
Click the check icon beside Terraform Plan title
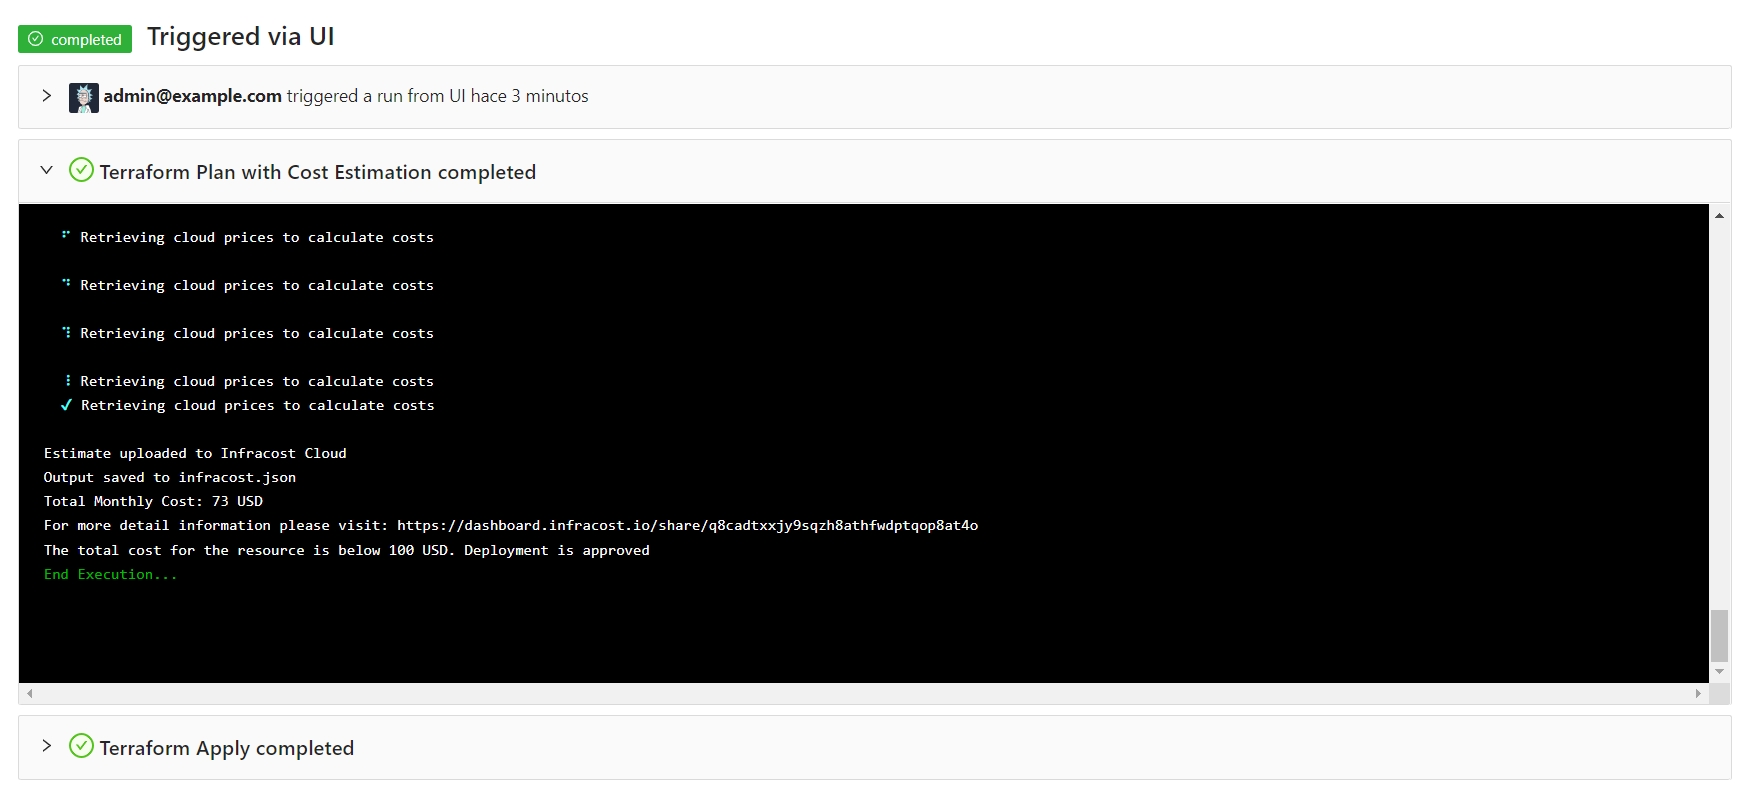click(x=81, y=171)
